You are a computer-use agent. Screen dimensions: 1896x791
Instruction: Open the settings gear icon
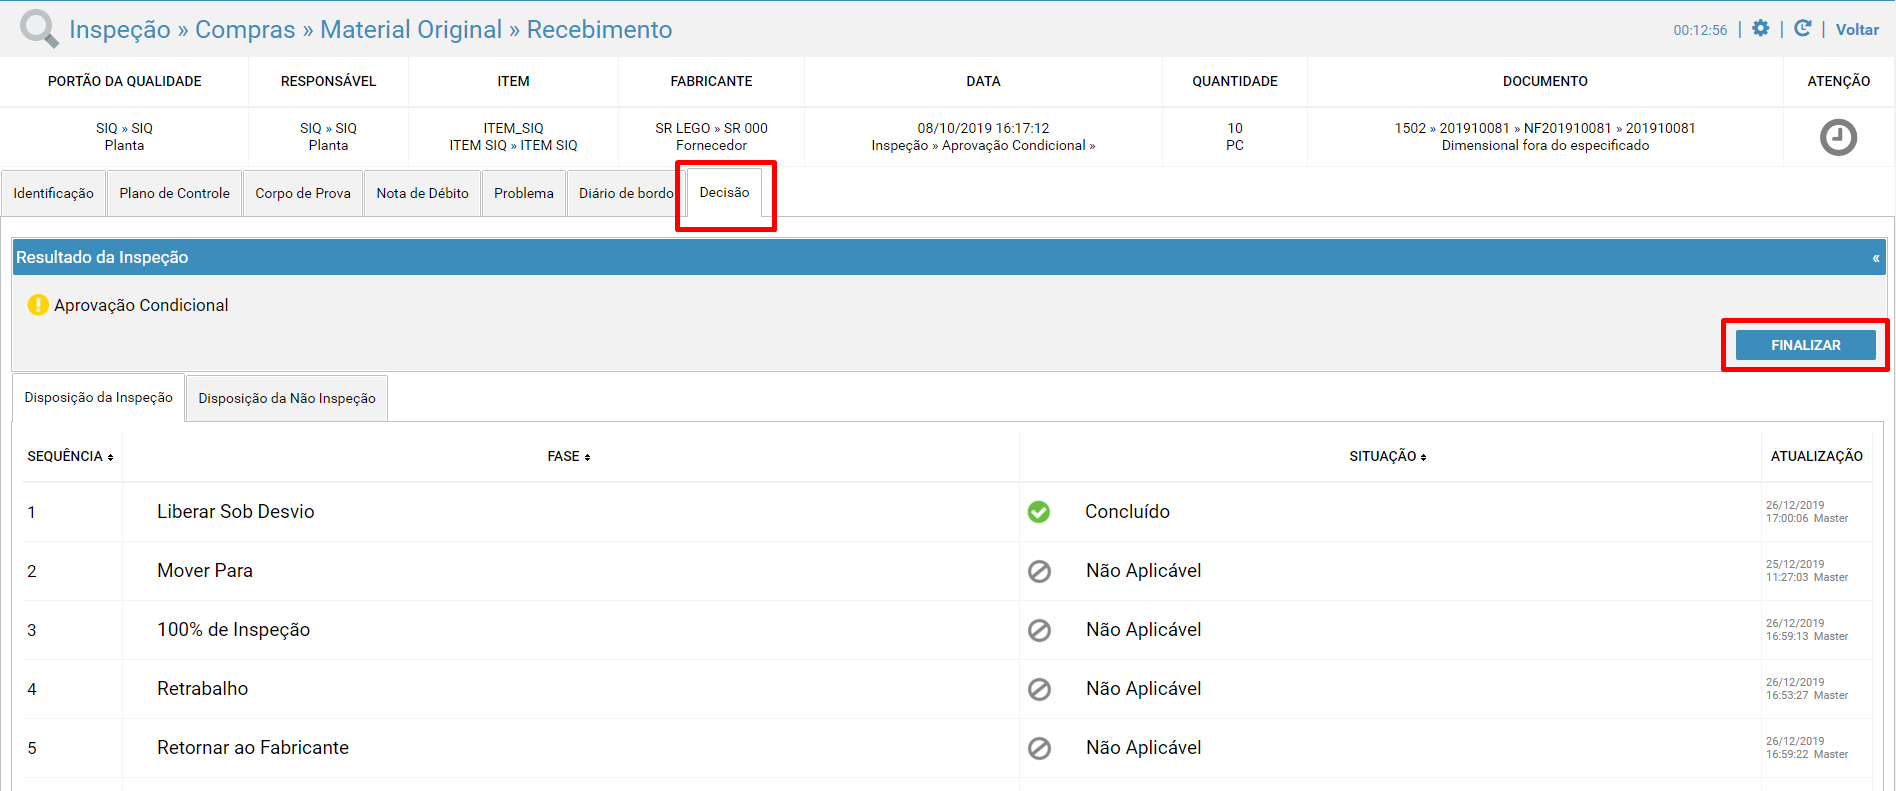(x=1760, y=29)
